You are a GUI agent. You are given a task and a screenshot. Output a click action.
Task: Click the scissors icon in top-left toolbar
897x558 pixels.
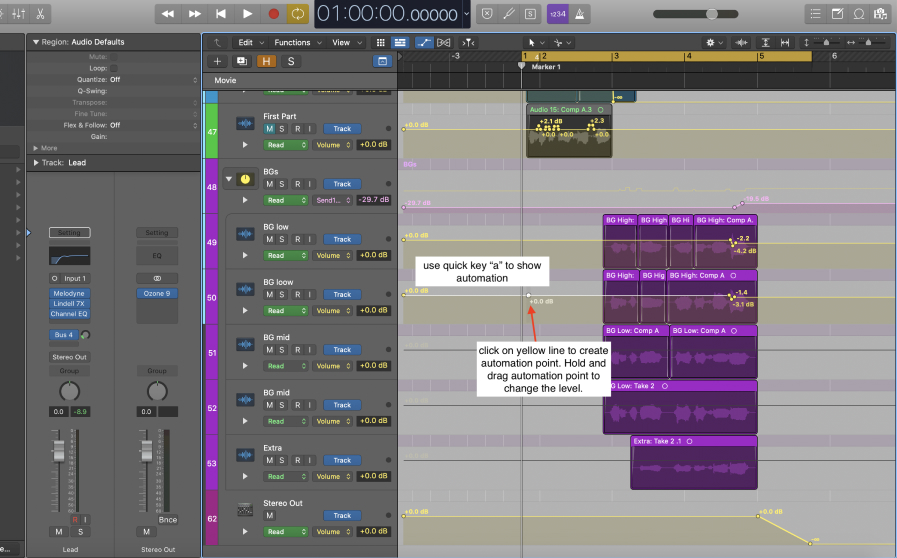(x=38, y=14)
